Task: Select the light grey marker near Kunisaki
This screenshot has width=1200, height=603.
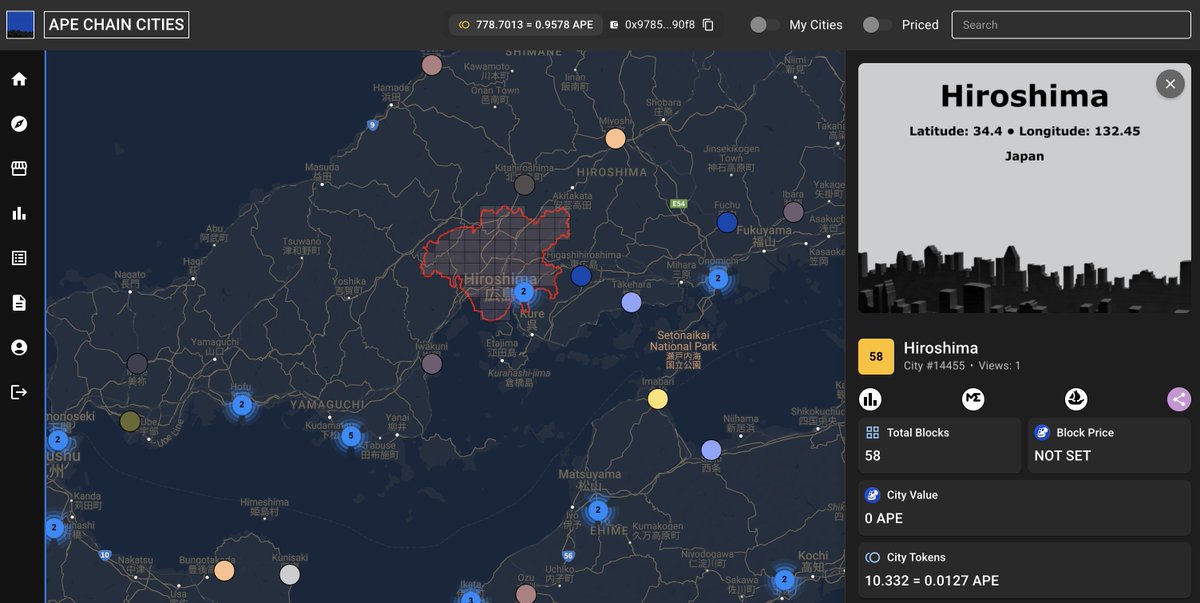Action: (289, 575)
